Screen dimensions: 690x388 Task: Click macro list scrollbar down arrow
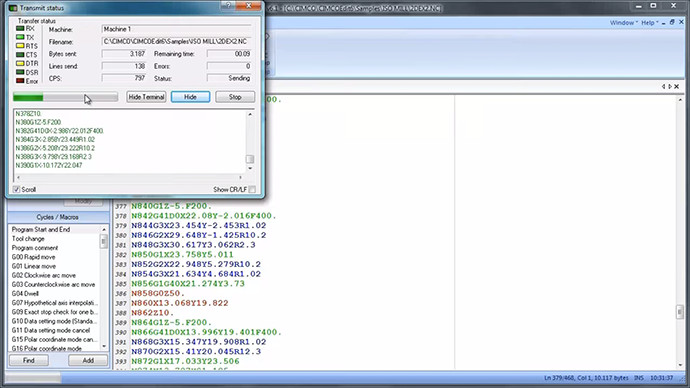coord(104,347)
